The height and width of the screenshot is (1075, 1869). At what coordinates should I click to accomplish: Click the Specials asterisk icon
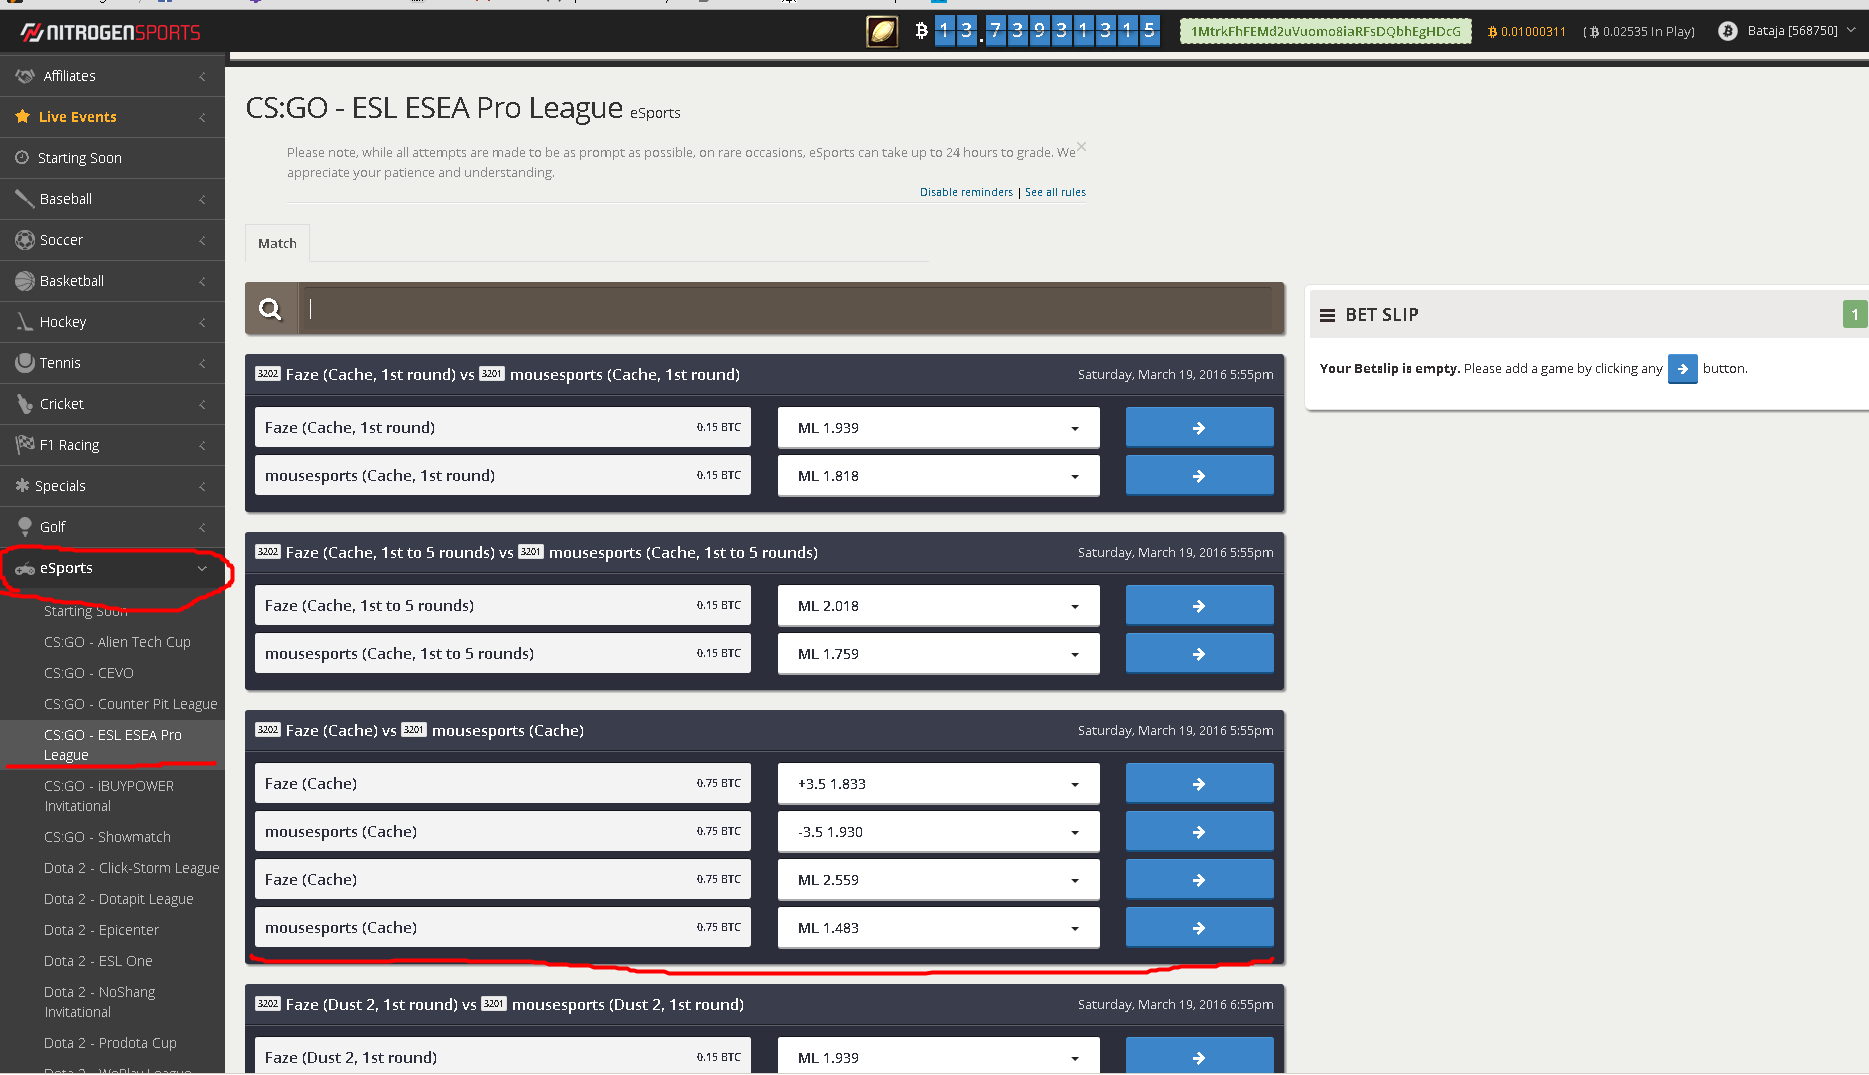tap(22, 486)
